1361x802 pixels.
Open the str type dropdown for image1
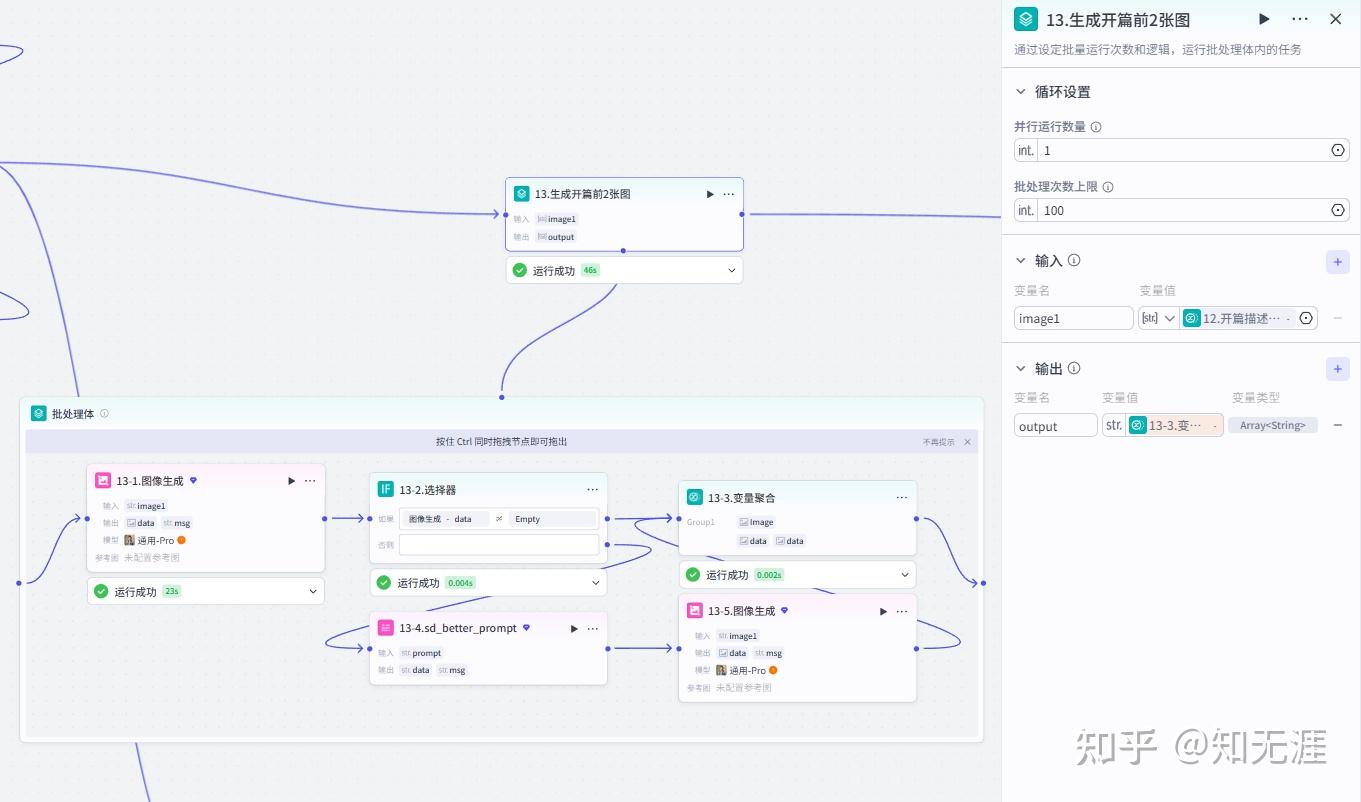coord(1159,318)
